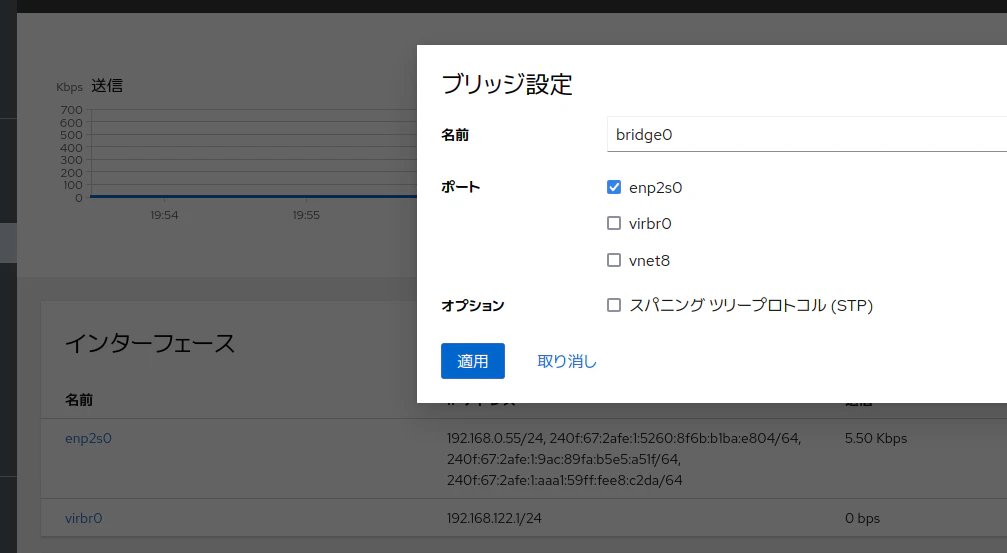1007x553 pixels.
Task: Click the 19:54 time label
Action: point(164,215)
